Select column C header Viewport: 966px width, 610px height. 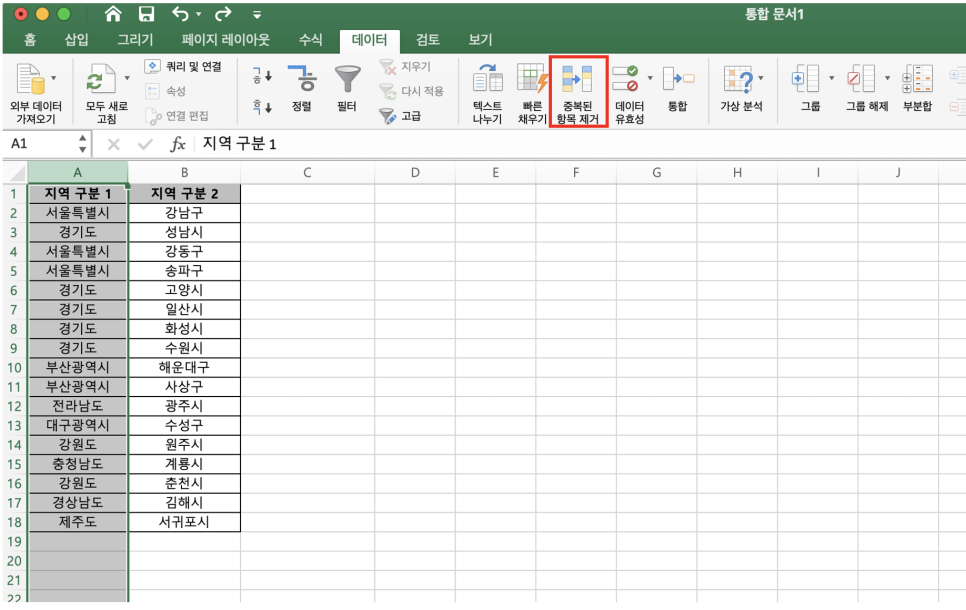coord(307,173)
